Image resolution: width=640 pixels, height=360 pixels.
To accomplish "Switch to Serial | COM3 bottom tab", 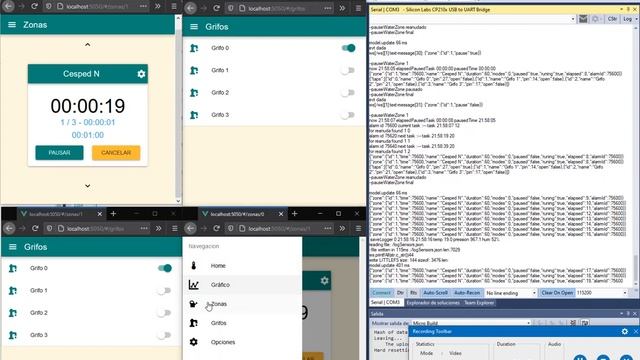I will tap(386, 303).
